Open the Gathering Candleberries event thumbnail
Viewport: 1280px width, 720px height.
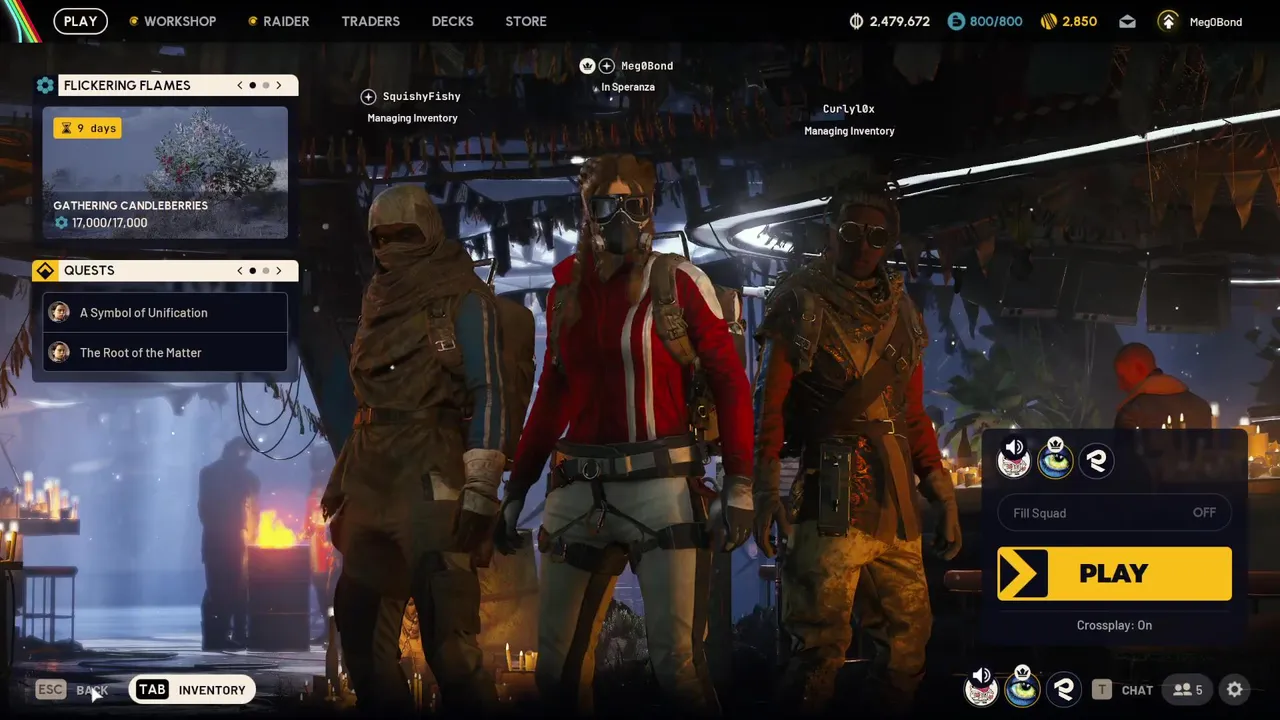(165, 173)
